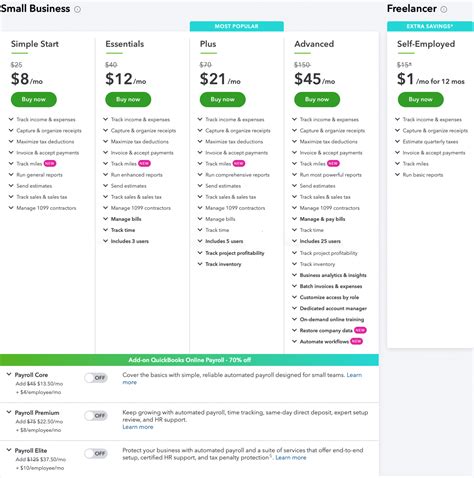Image resolution: width=474 pixels, height=478 pixels.
Task: Open Learn more link for Payroll Premium
Action: point(138,427)
